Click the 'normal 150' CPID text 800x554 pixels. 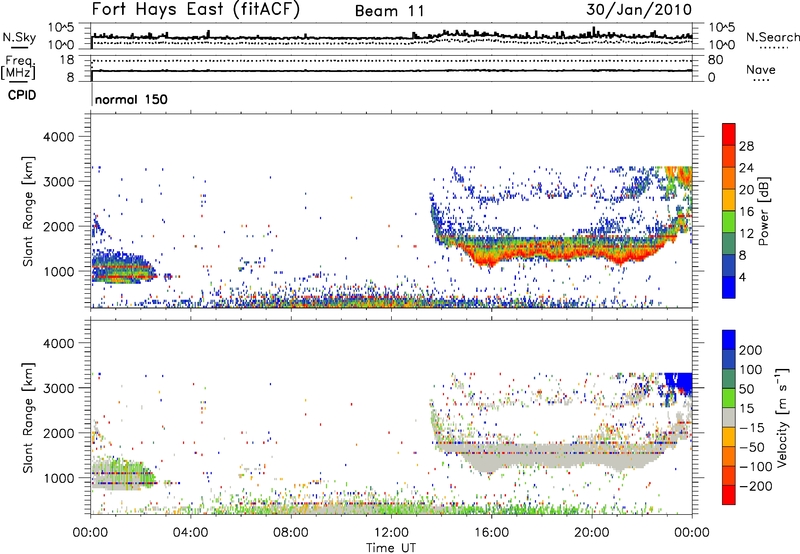click(x=131, y=99)
